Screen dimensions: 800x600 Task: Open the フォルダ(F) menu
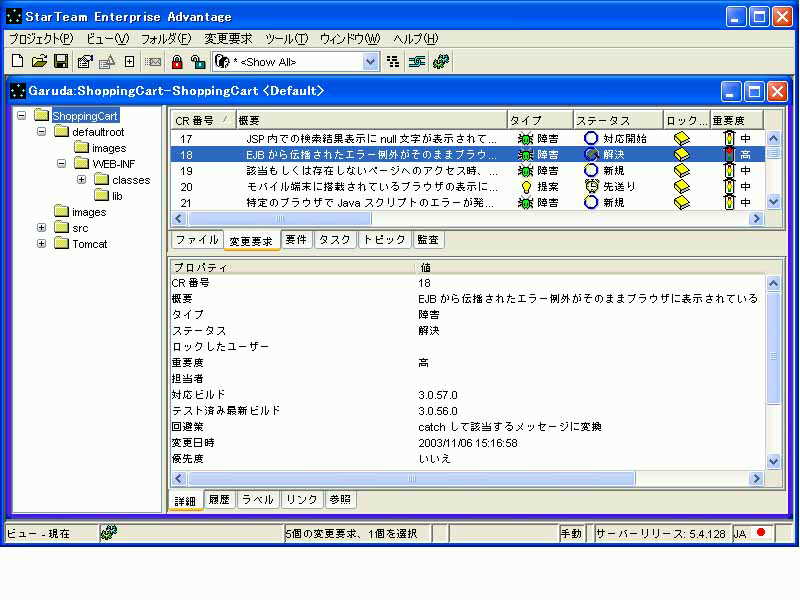click(x=166, y=38)
